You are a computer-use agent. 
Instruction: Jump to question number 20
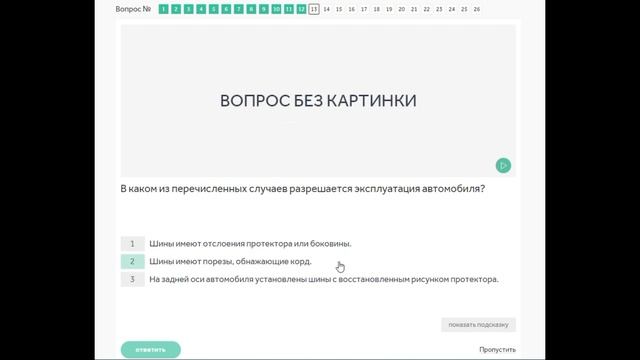pyautogui.click(x=402, y=9)
